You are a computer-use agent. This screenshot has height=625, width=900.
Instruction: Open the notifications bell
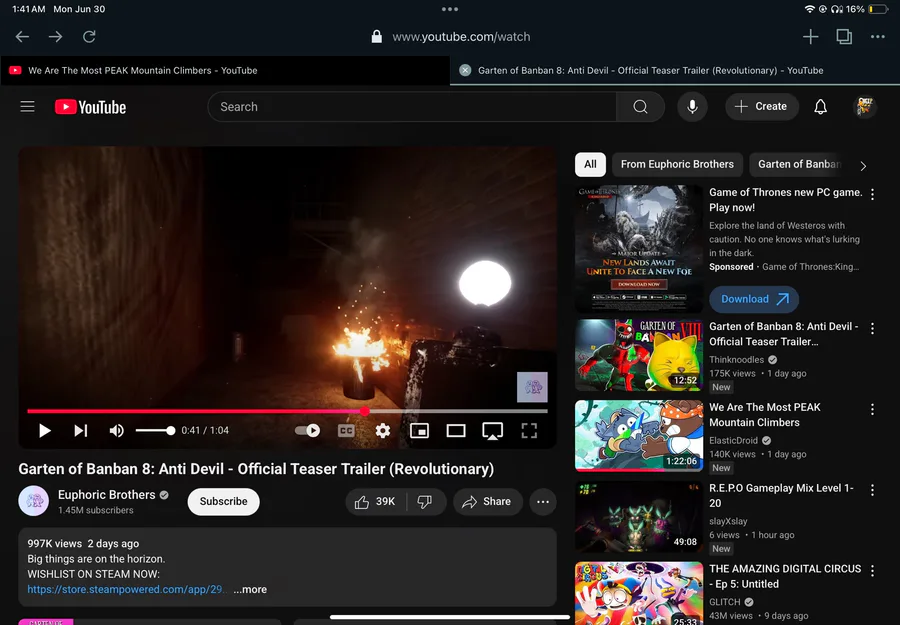(x=821, y=107)
